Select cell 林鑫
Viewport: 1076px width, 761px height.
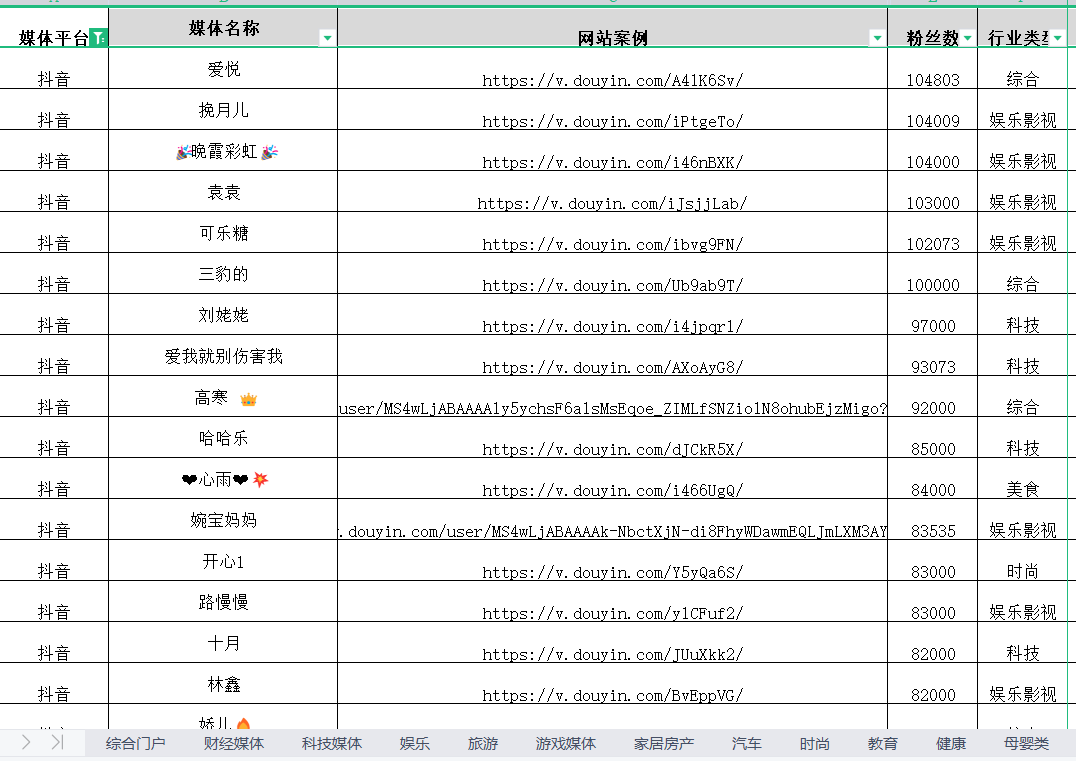pos(223,684)
